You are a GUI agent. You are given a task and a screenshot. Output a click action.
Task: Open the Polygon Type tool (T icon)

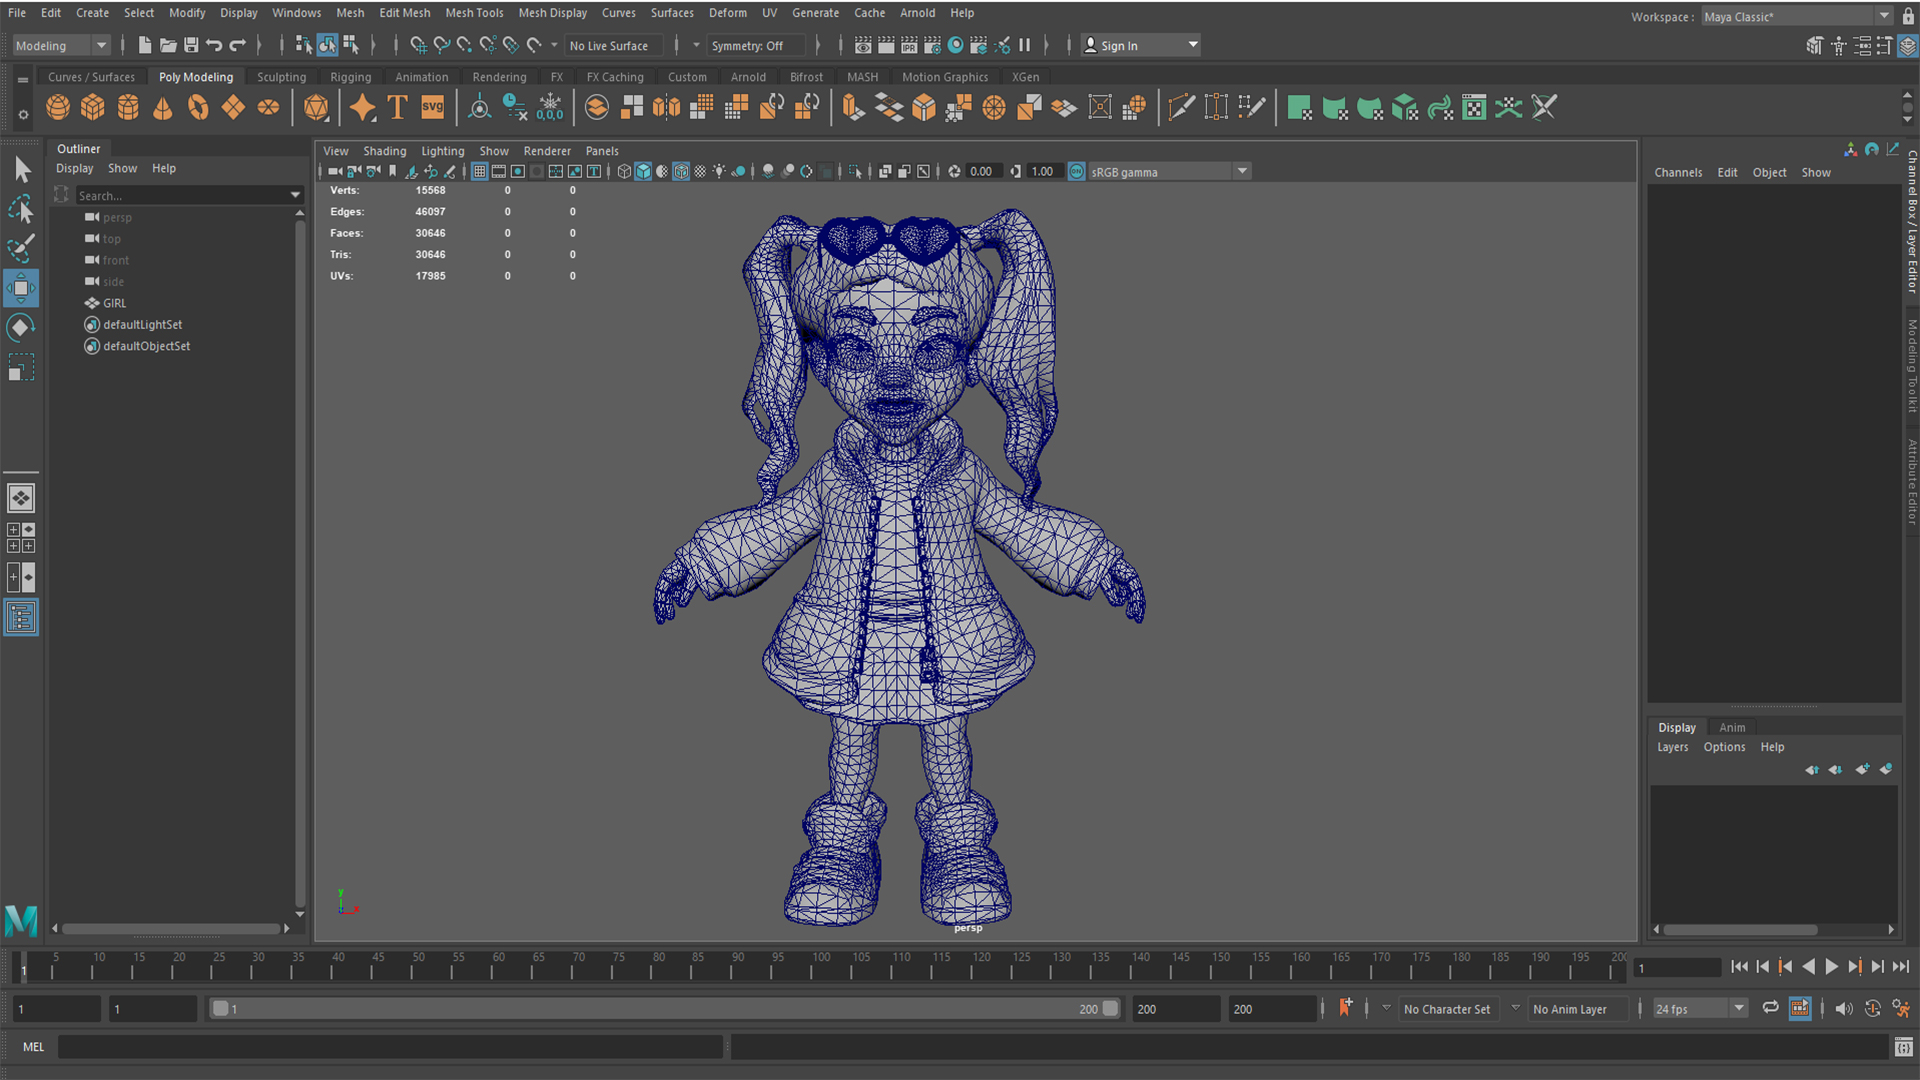pyautogui.click(x=397, y=107)
